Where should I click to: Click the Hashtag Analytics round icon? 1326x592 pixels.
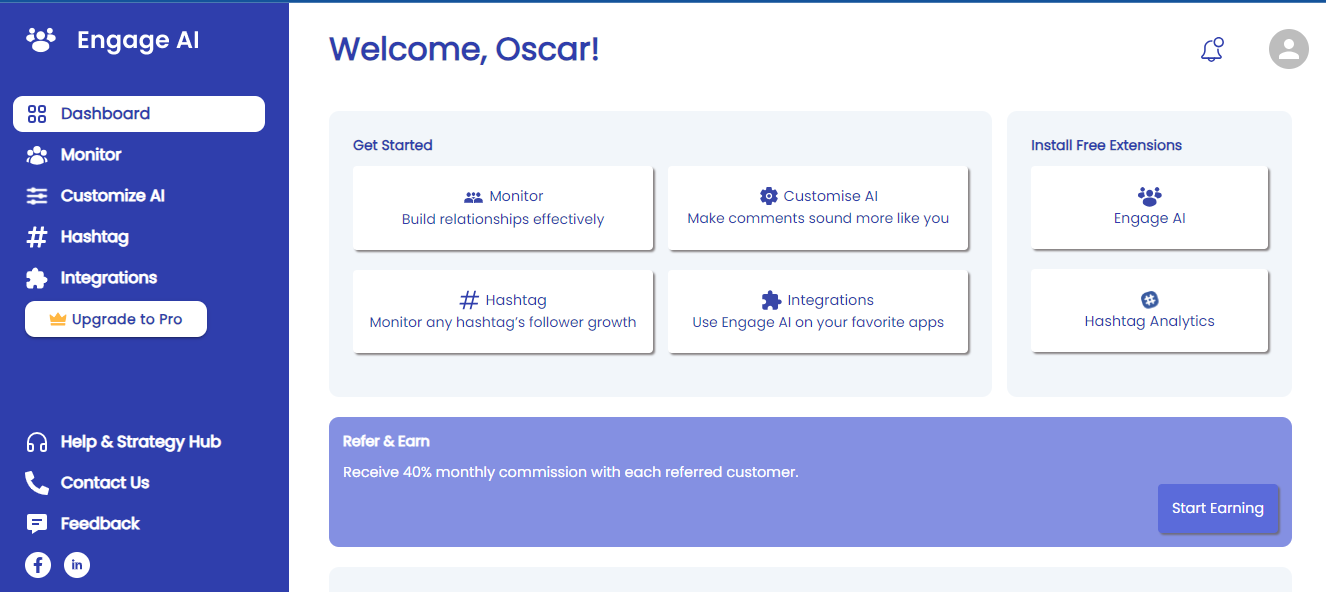pos(1150,300)
